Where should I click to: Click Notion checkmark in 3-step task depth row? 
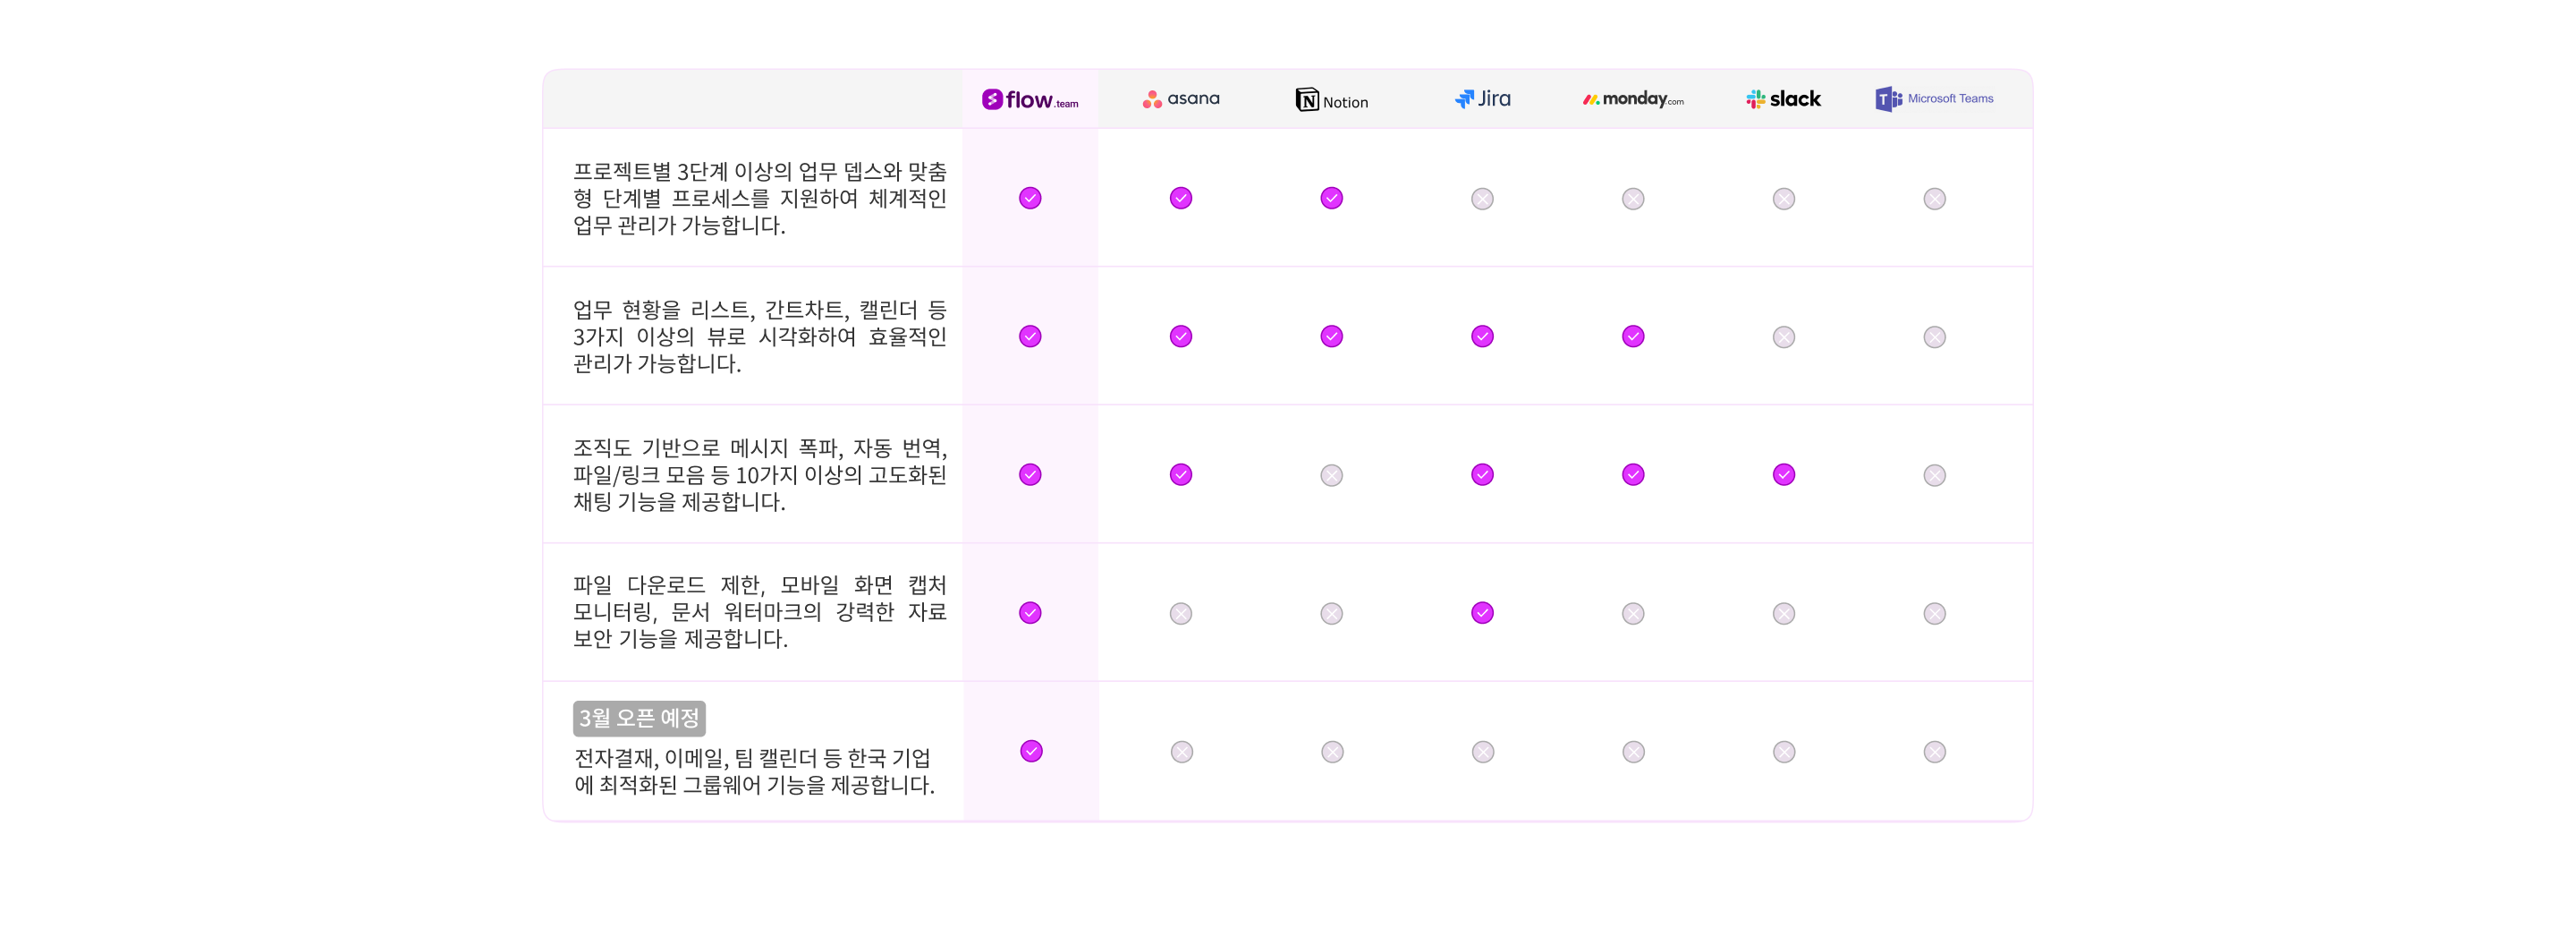click(1332, 198)
